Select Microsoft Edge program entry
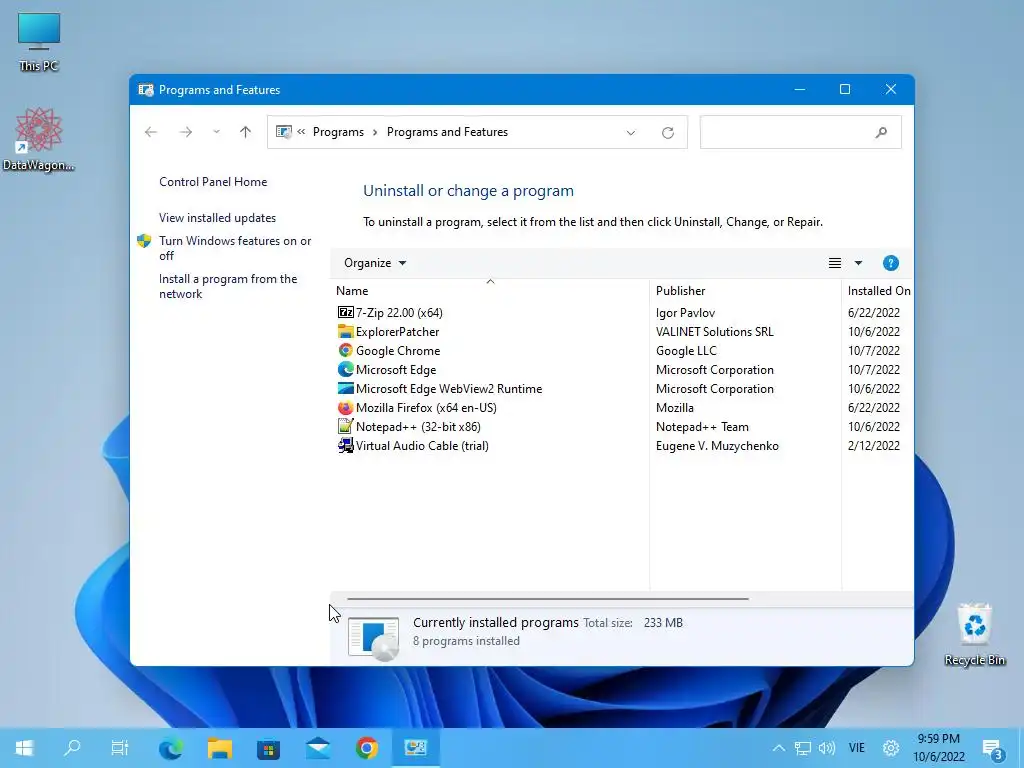 click(x=396, y=369)
